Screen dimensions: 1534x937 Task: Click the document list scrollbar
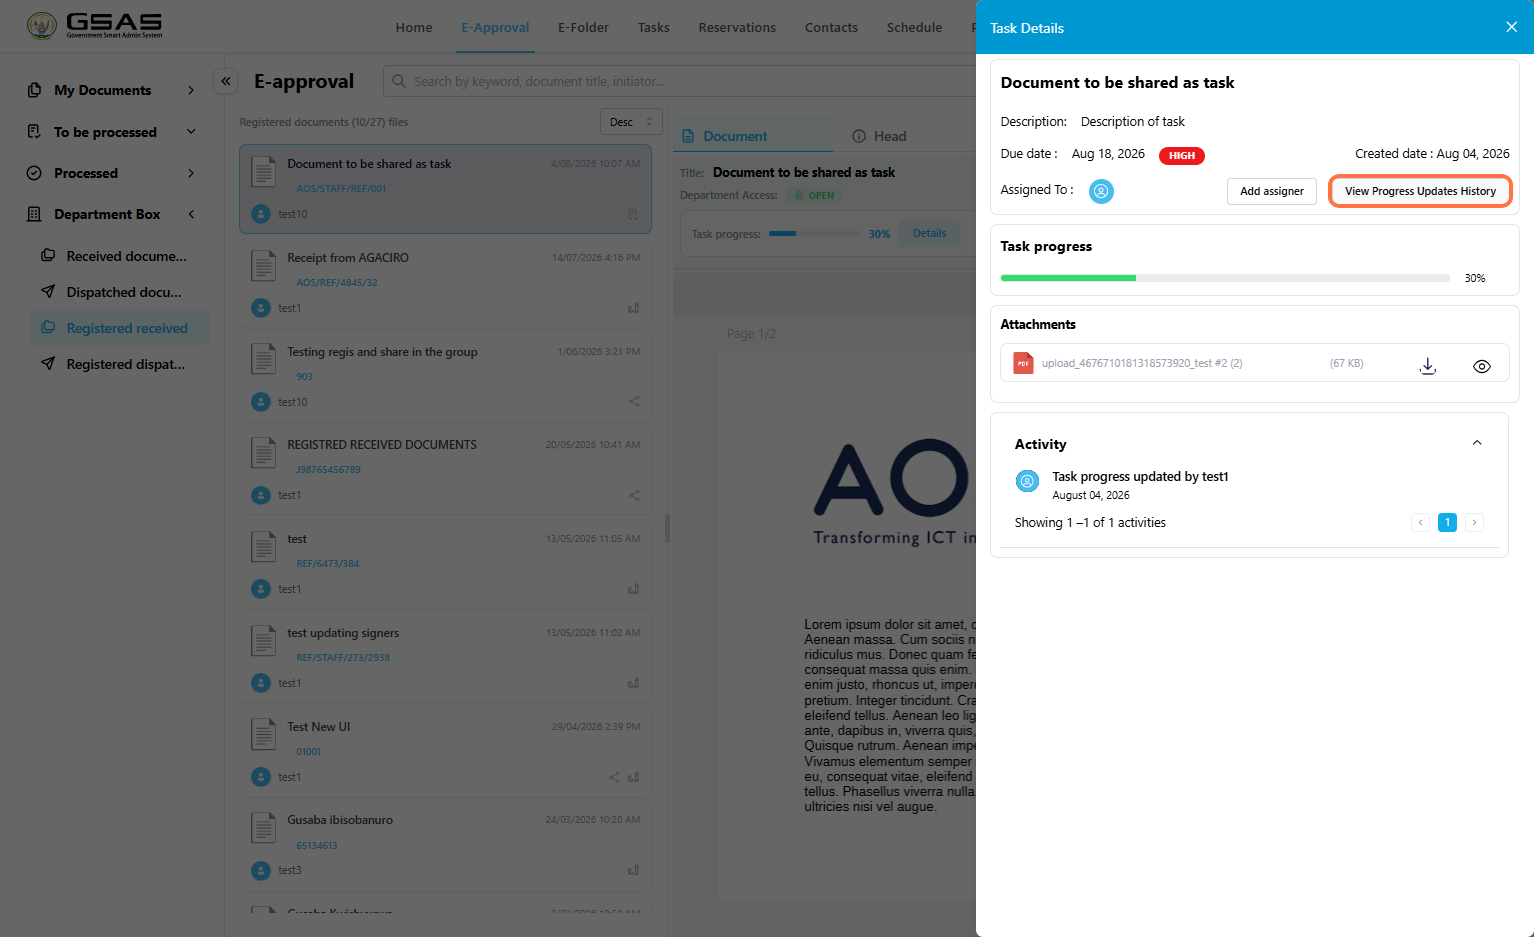[x=667, y=528]
